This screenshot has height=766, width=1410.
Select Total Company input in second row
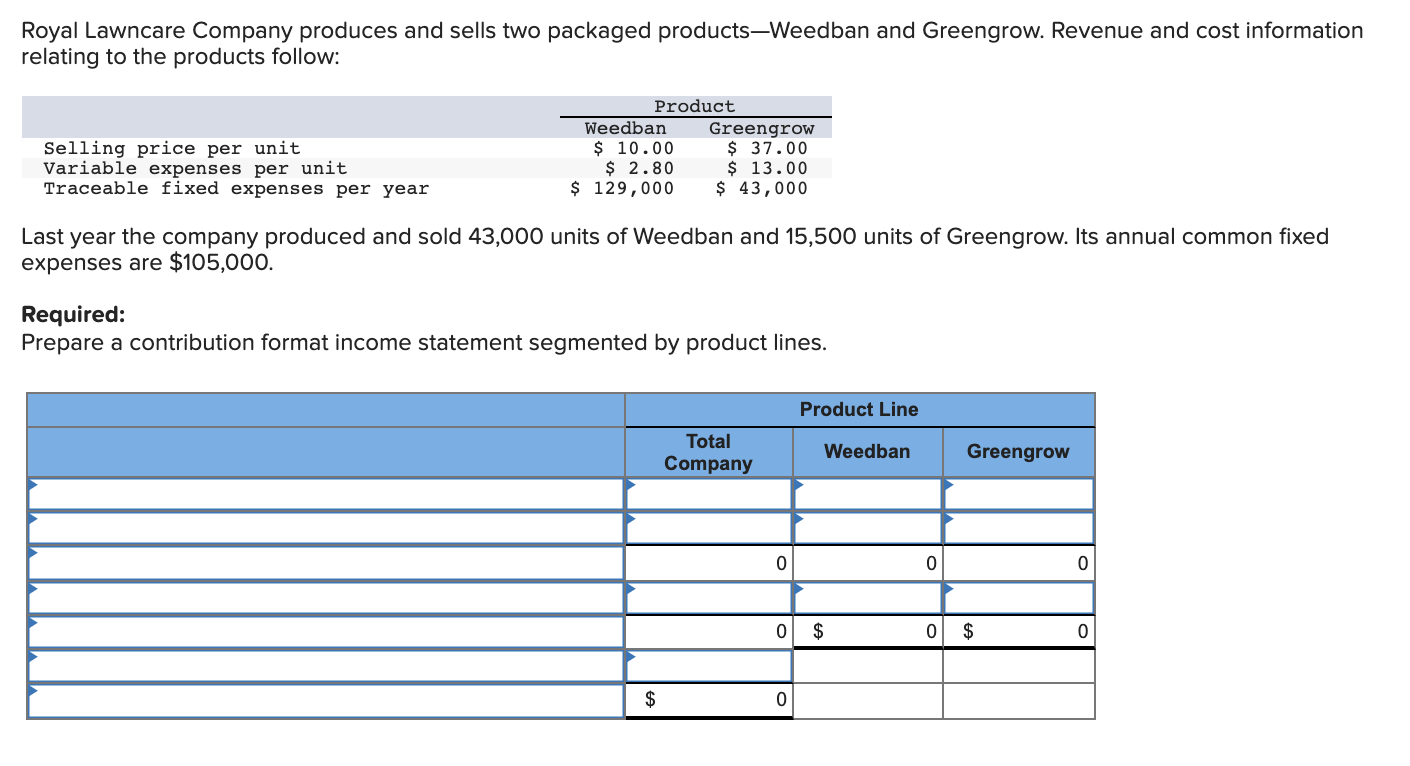[x=709, y=528]
